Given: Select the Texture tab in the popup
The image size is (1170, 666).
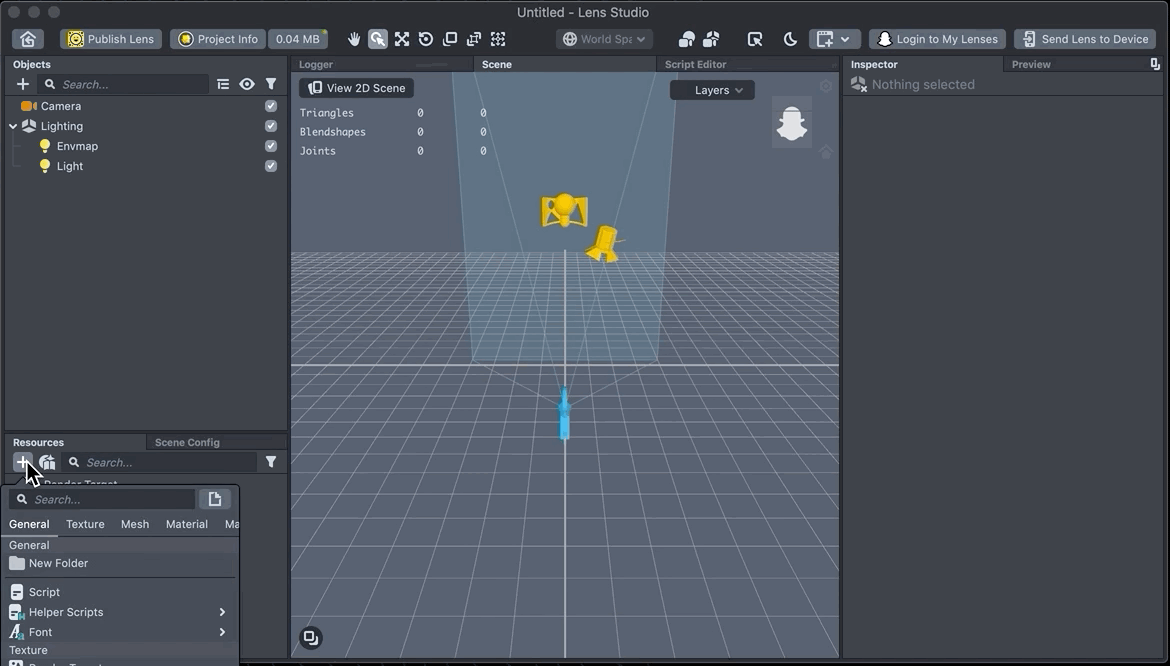Looking at the screenshot, I should [x=85, y=524].
